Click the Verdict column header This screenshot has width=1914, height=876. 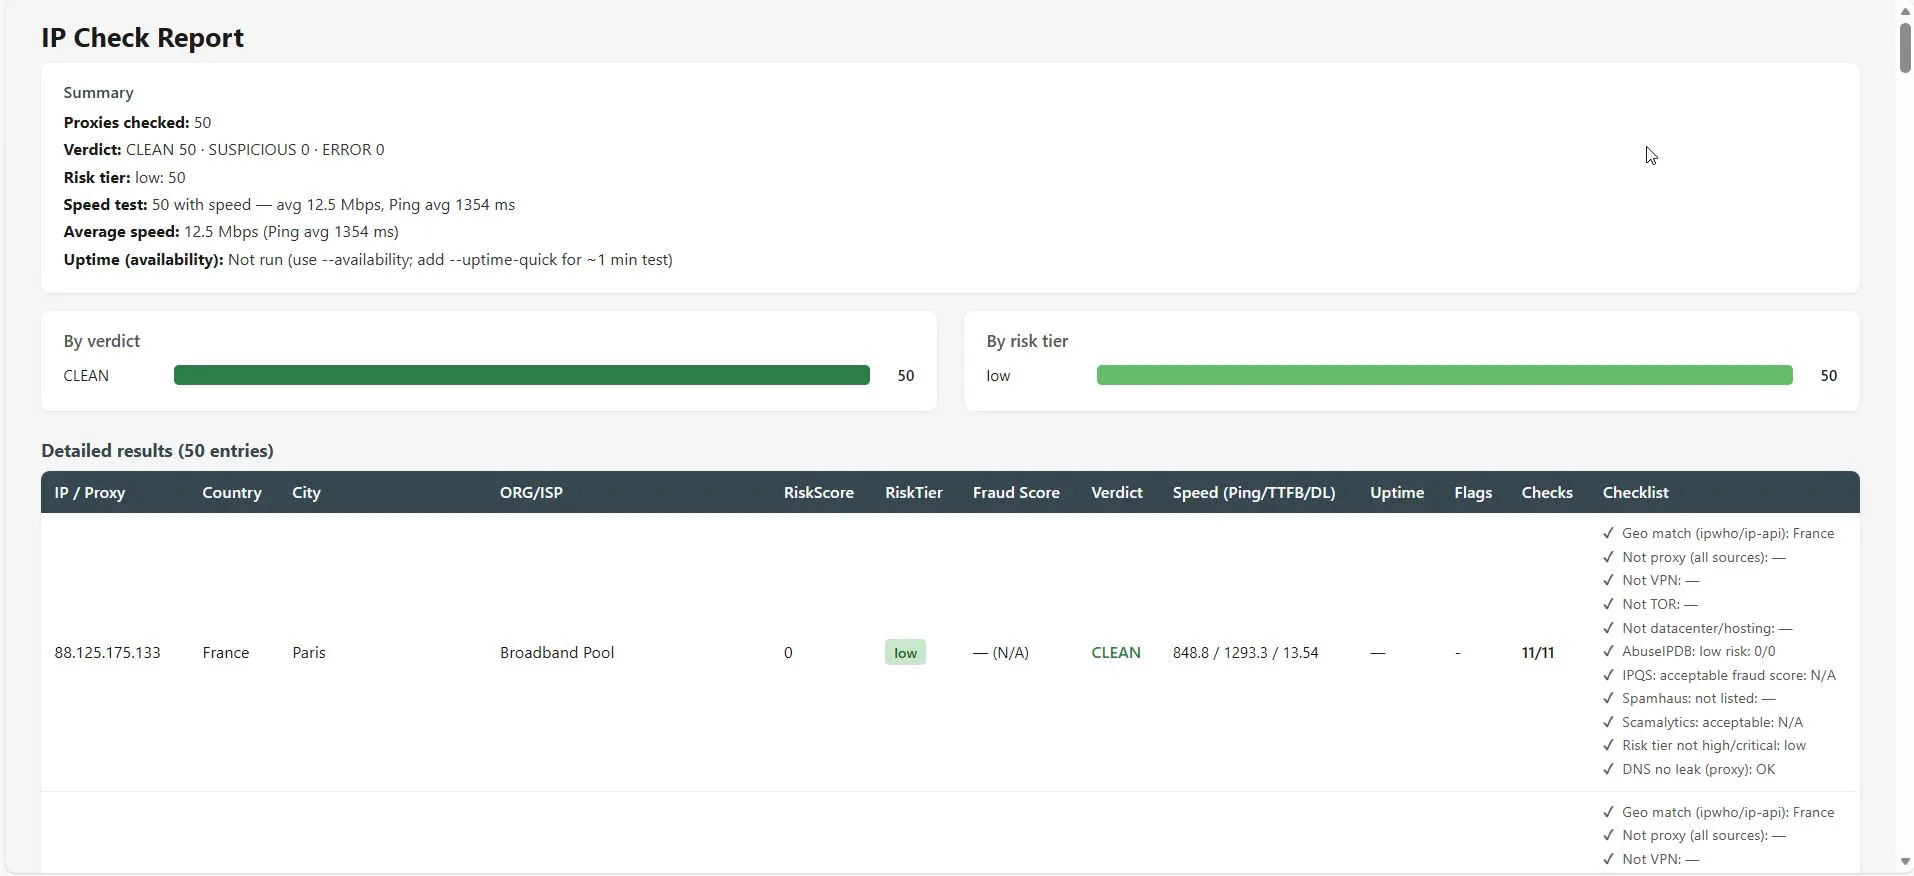point(1116,492)
